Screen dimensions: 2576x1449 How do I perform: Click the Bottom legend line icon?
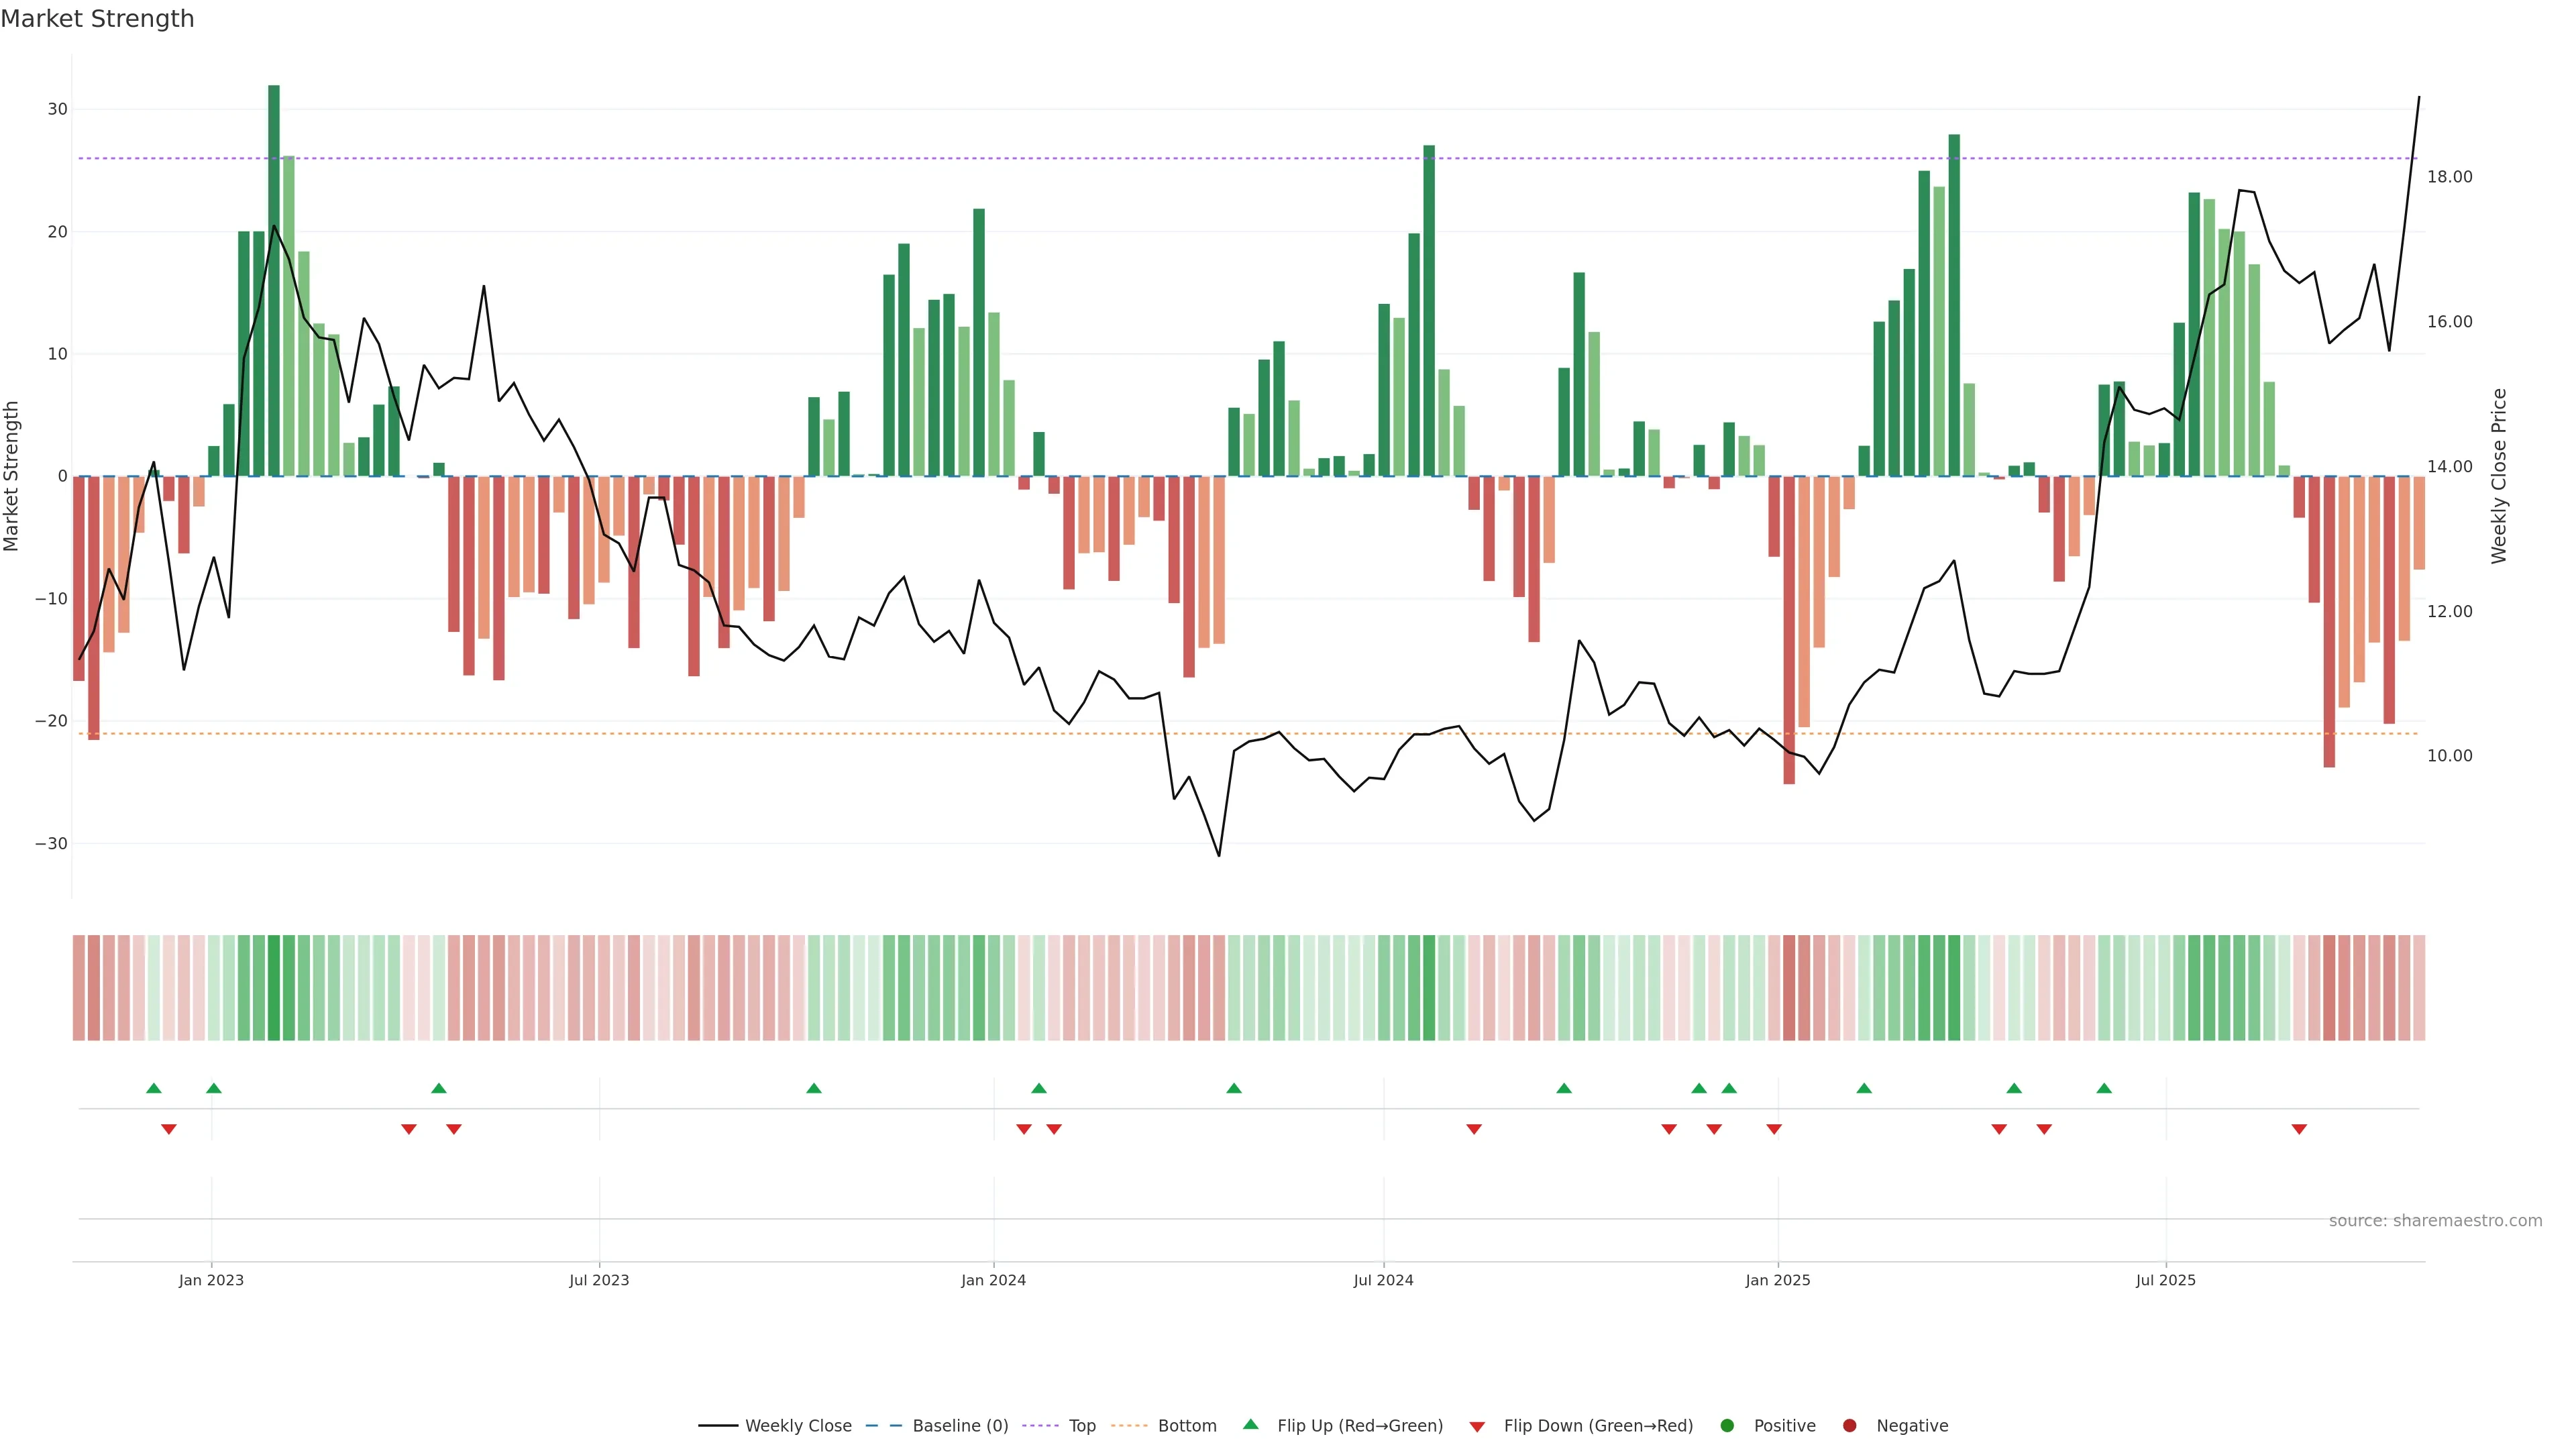1129,1425
